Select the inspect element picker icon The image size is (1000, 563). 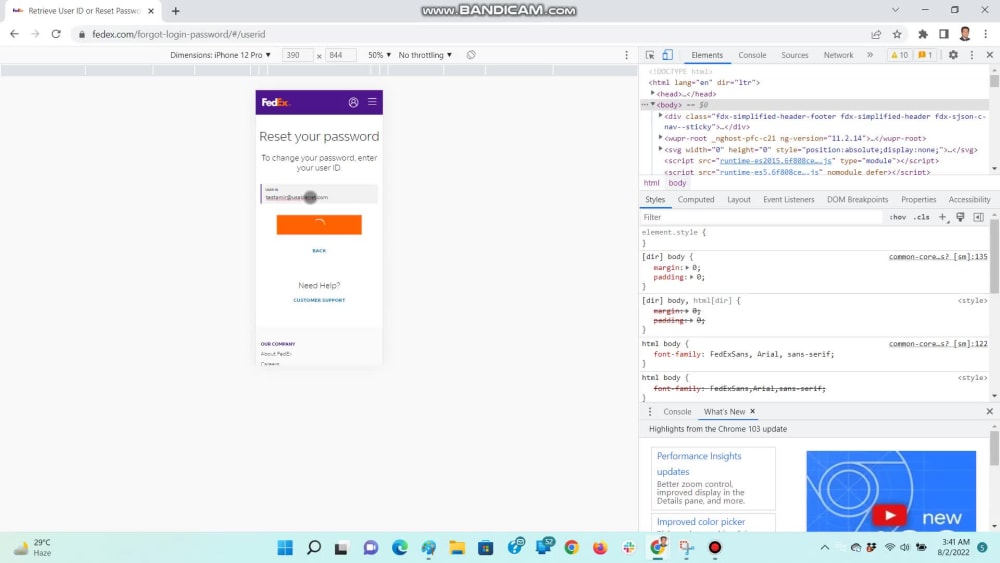point(650,55)
